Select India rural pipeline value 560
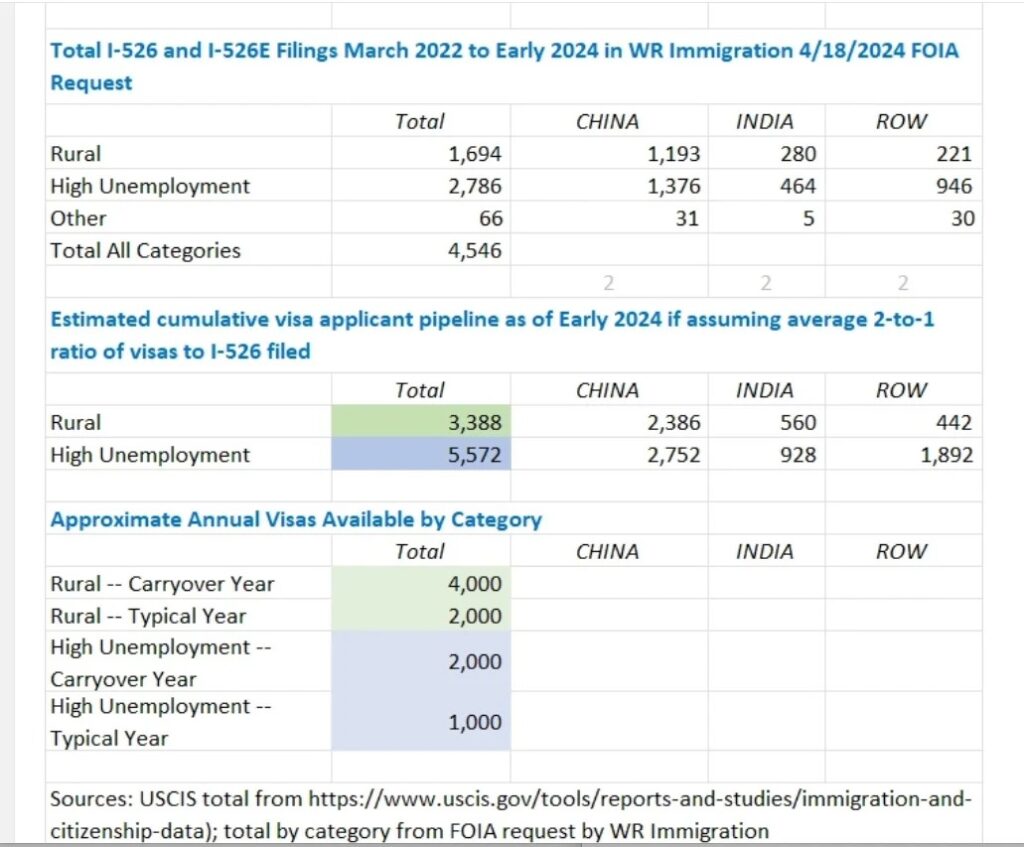1024x847 pixels. (798, 423)
